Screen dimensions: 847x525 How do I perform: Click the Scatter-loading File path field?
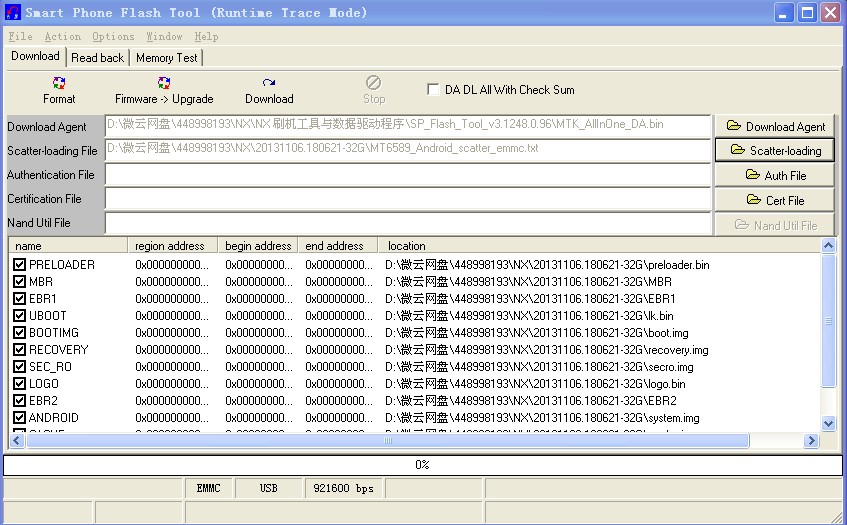408,150
